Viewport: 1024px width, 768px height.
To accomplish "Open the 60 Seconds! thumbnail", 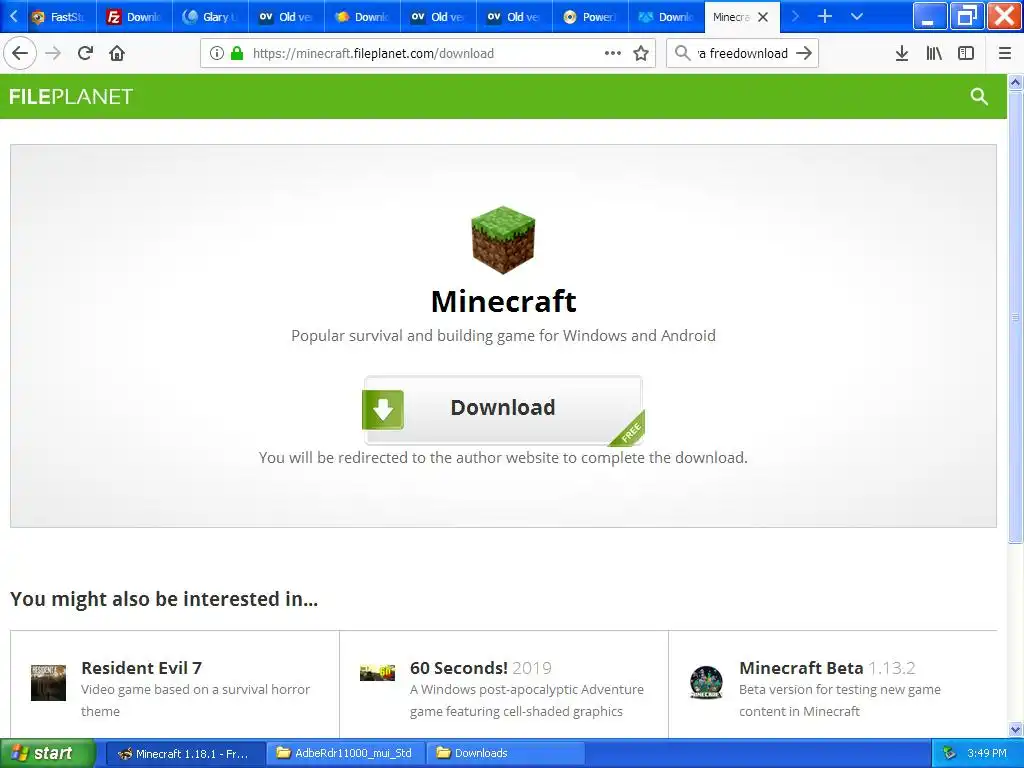I will (377, 673).
